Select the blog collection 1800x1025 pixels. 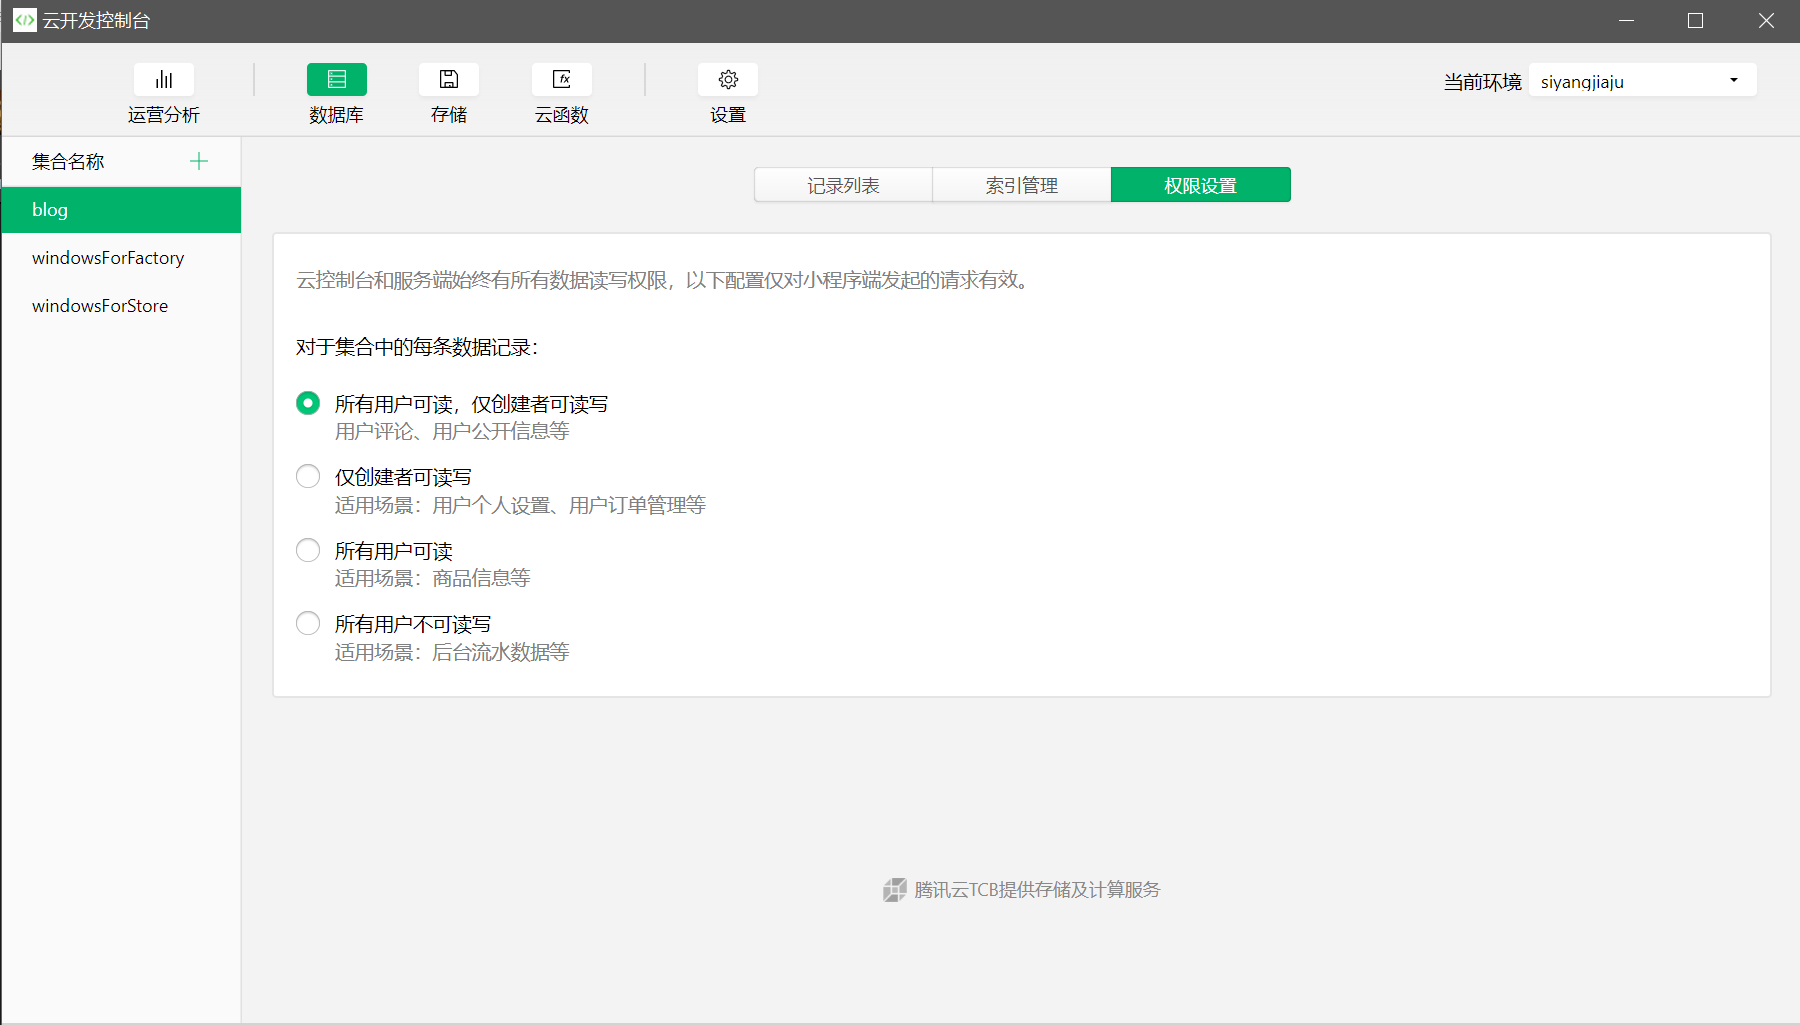pyautogui.click(x=120, y=210)
